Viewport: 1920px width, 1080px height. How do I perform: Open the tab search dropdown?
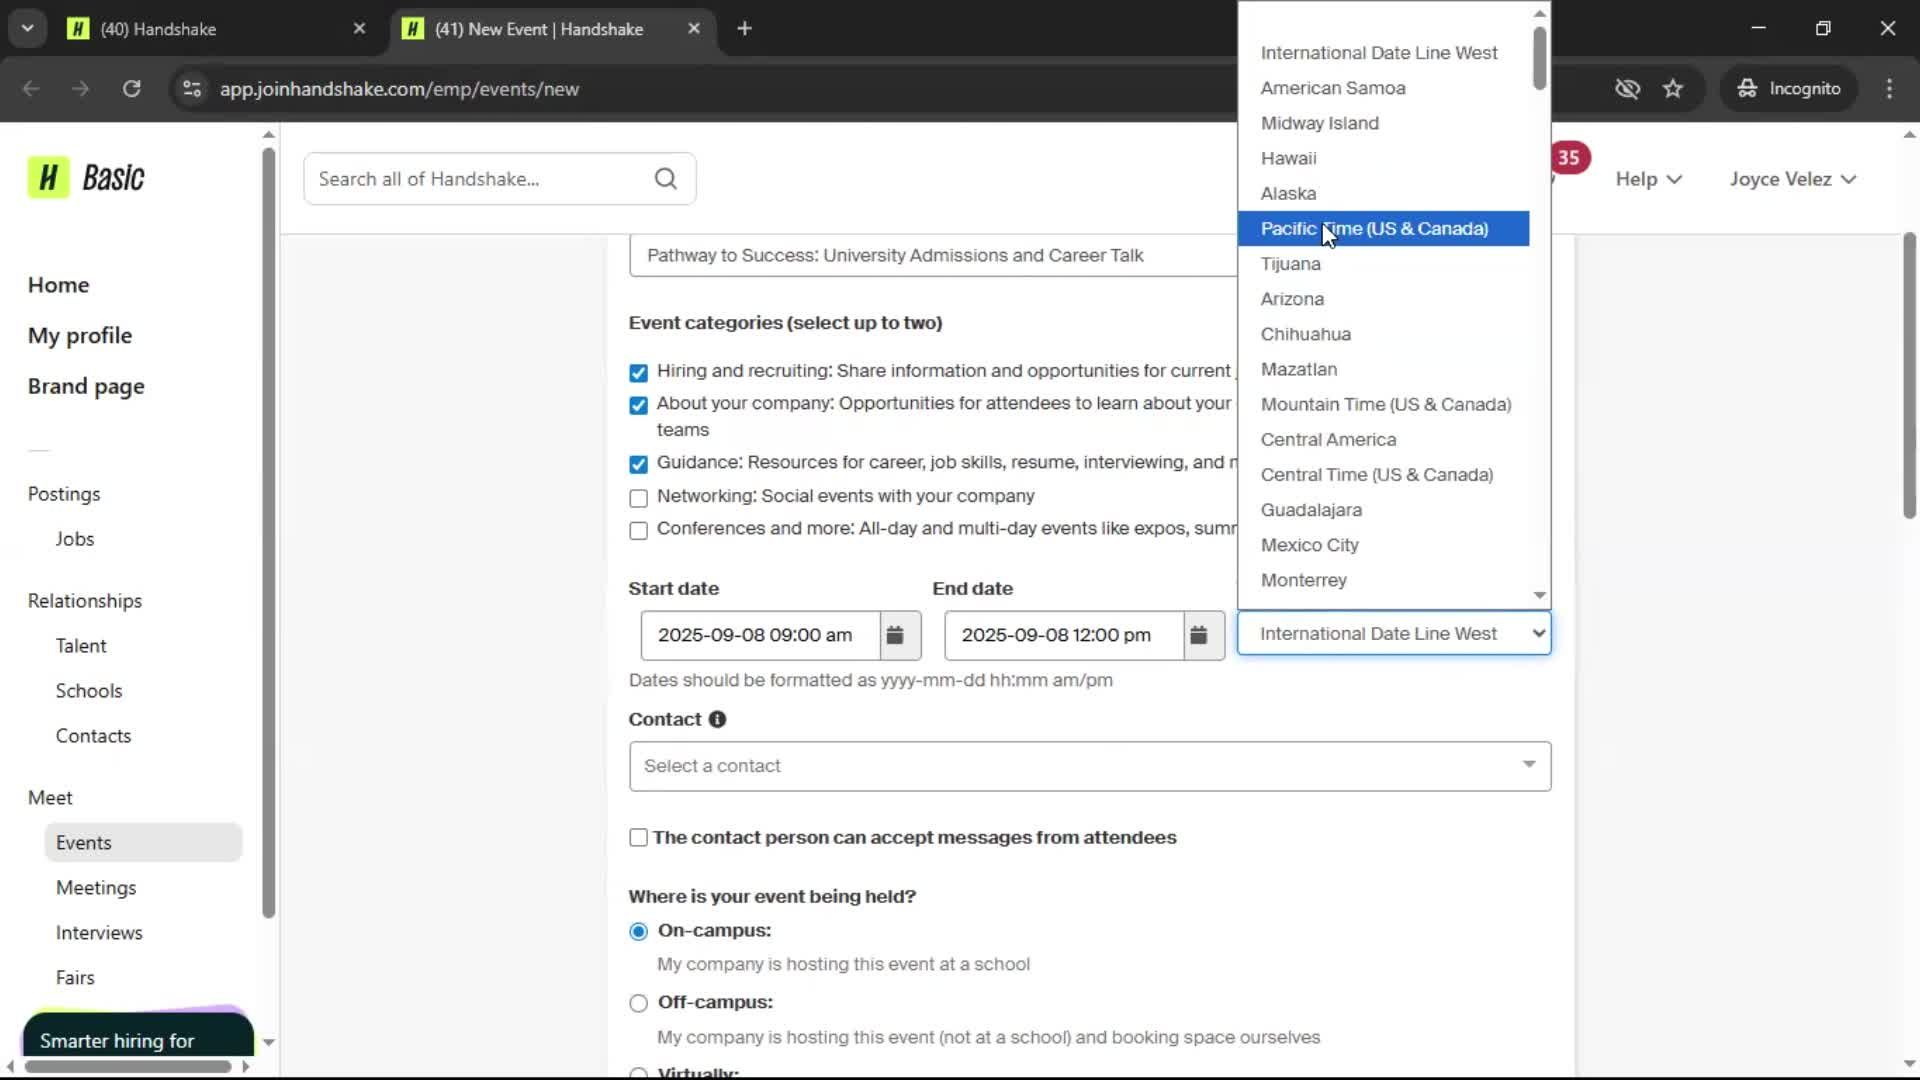point(28,28)
